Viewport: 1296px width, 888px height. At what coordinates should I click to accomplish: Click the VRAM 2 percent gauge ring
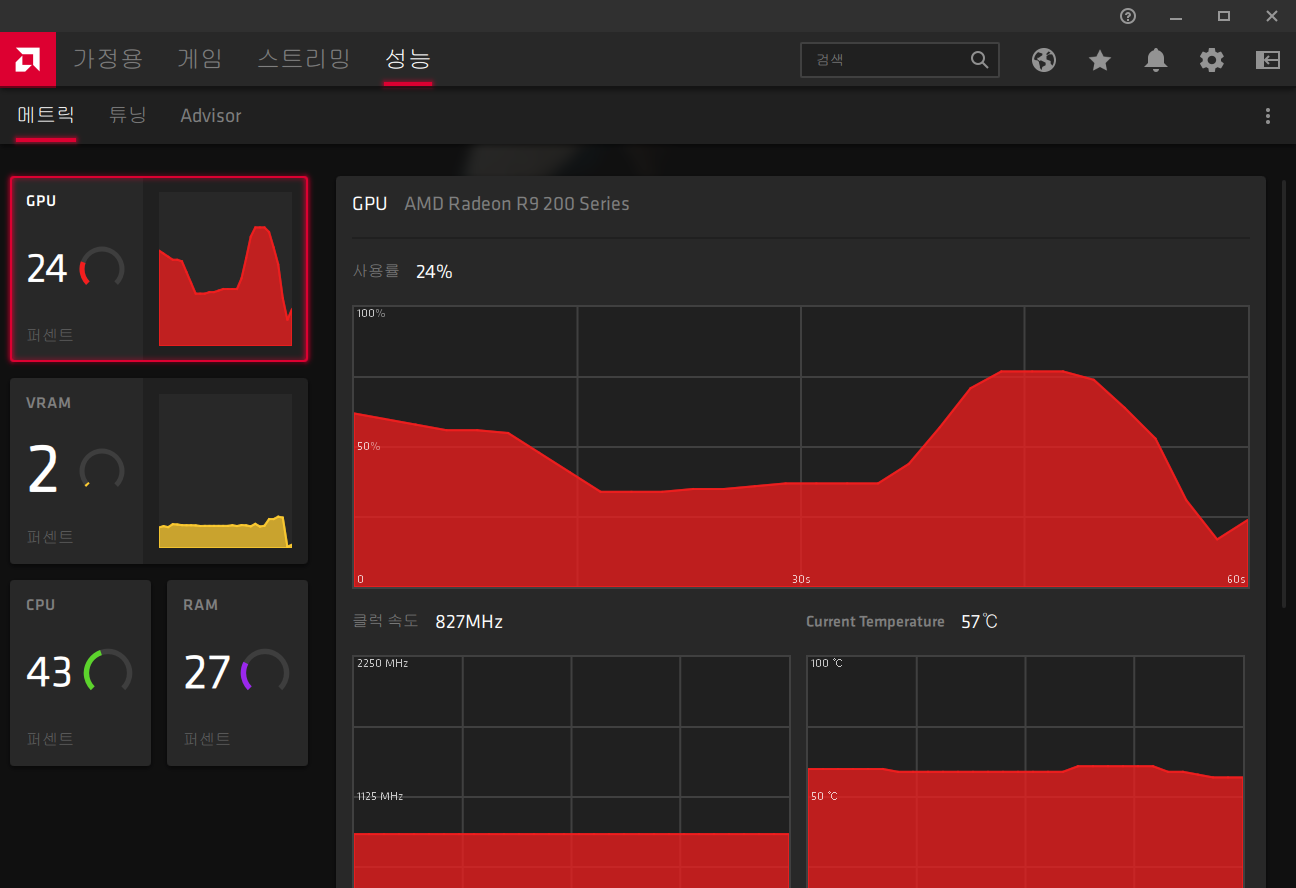click(102, 470)
